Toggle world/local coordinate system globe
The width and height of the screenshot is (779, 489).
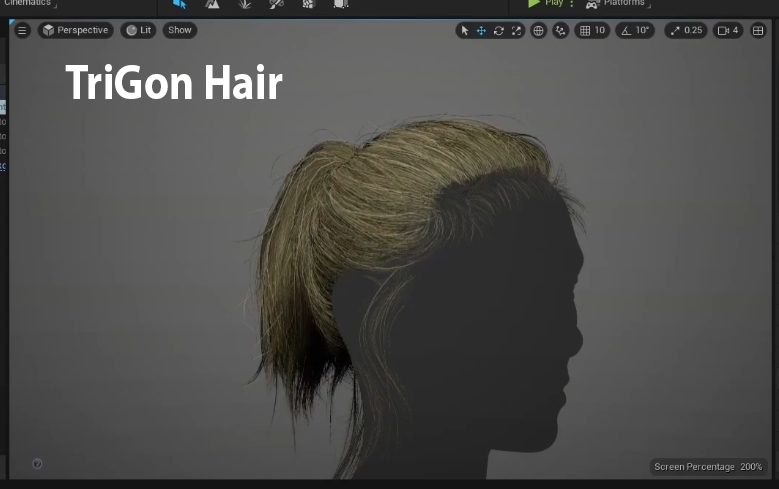(x=538, y=31)
